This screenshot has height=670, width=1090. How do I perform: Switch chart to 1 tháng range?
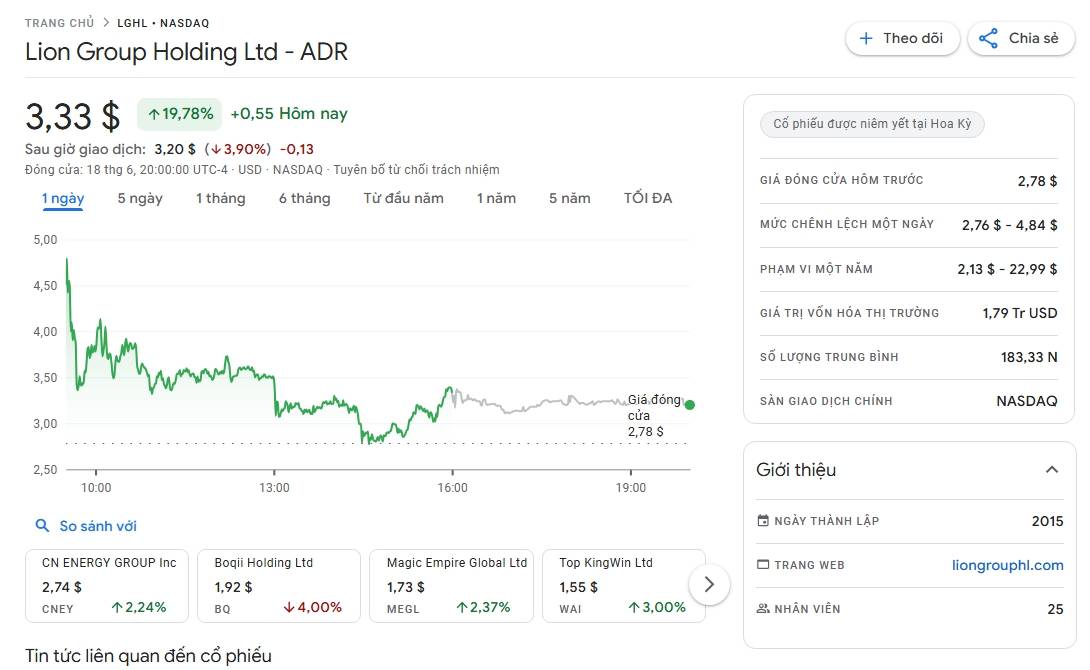[x=220, y=198]
